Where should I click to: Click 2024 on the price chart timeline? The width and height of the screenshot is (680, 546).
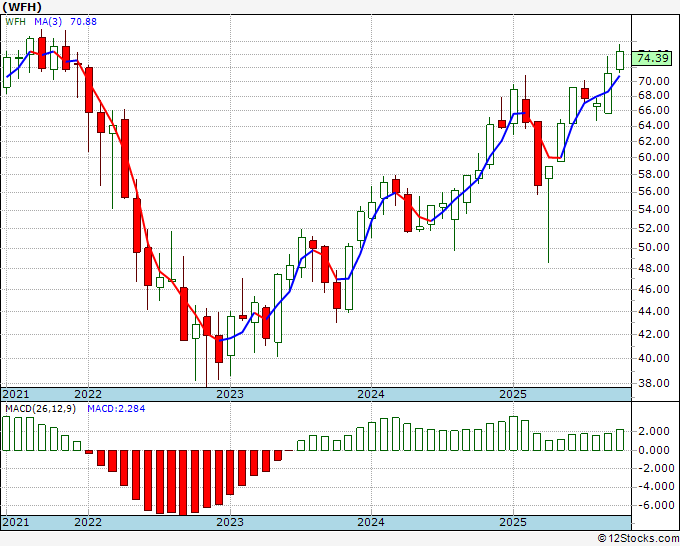[x=371, y=394]
